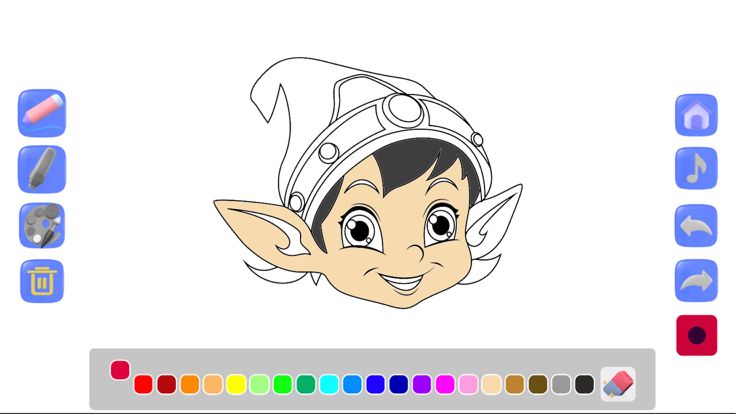Screen dimensions: 736x414
Task: Go to the home screen
Action: click(696, 115)
